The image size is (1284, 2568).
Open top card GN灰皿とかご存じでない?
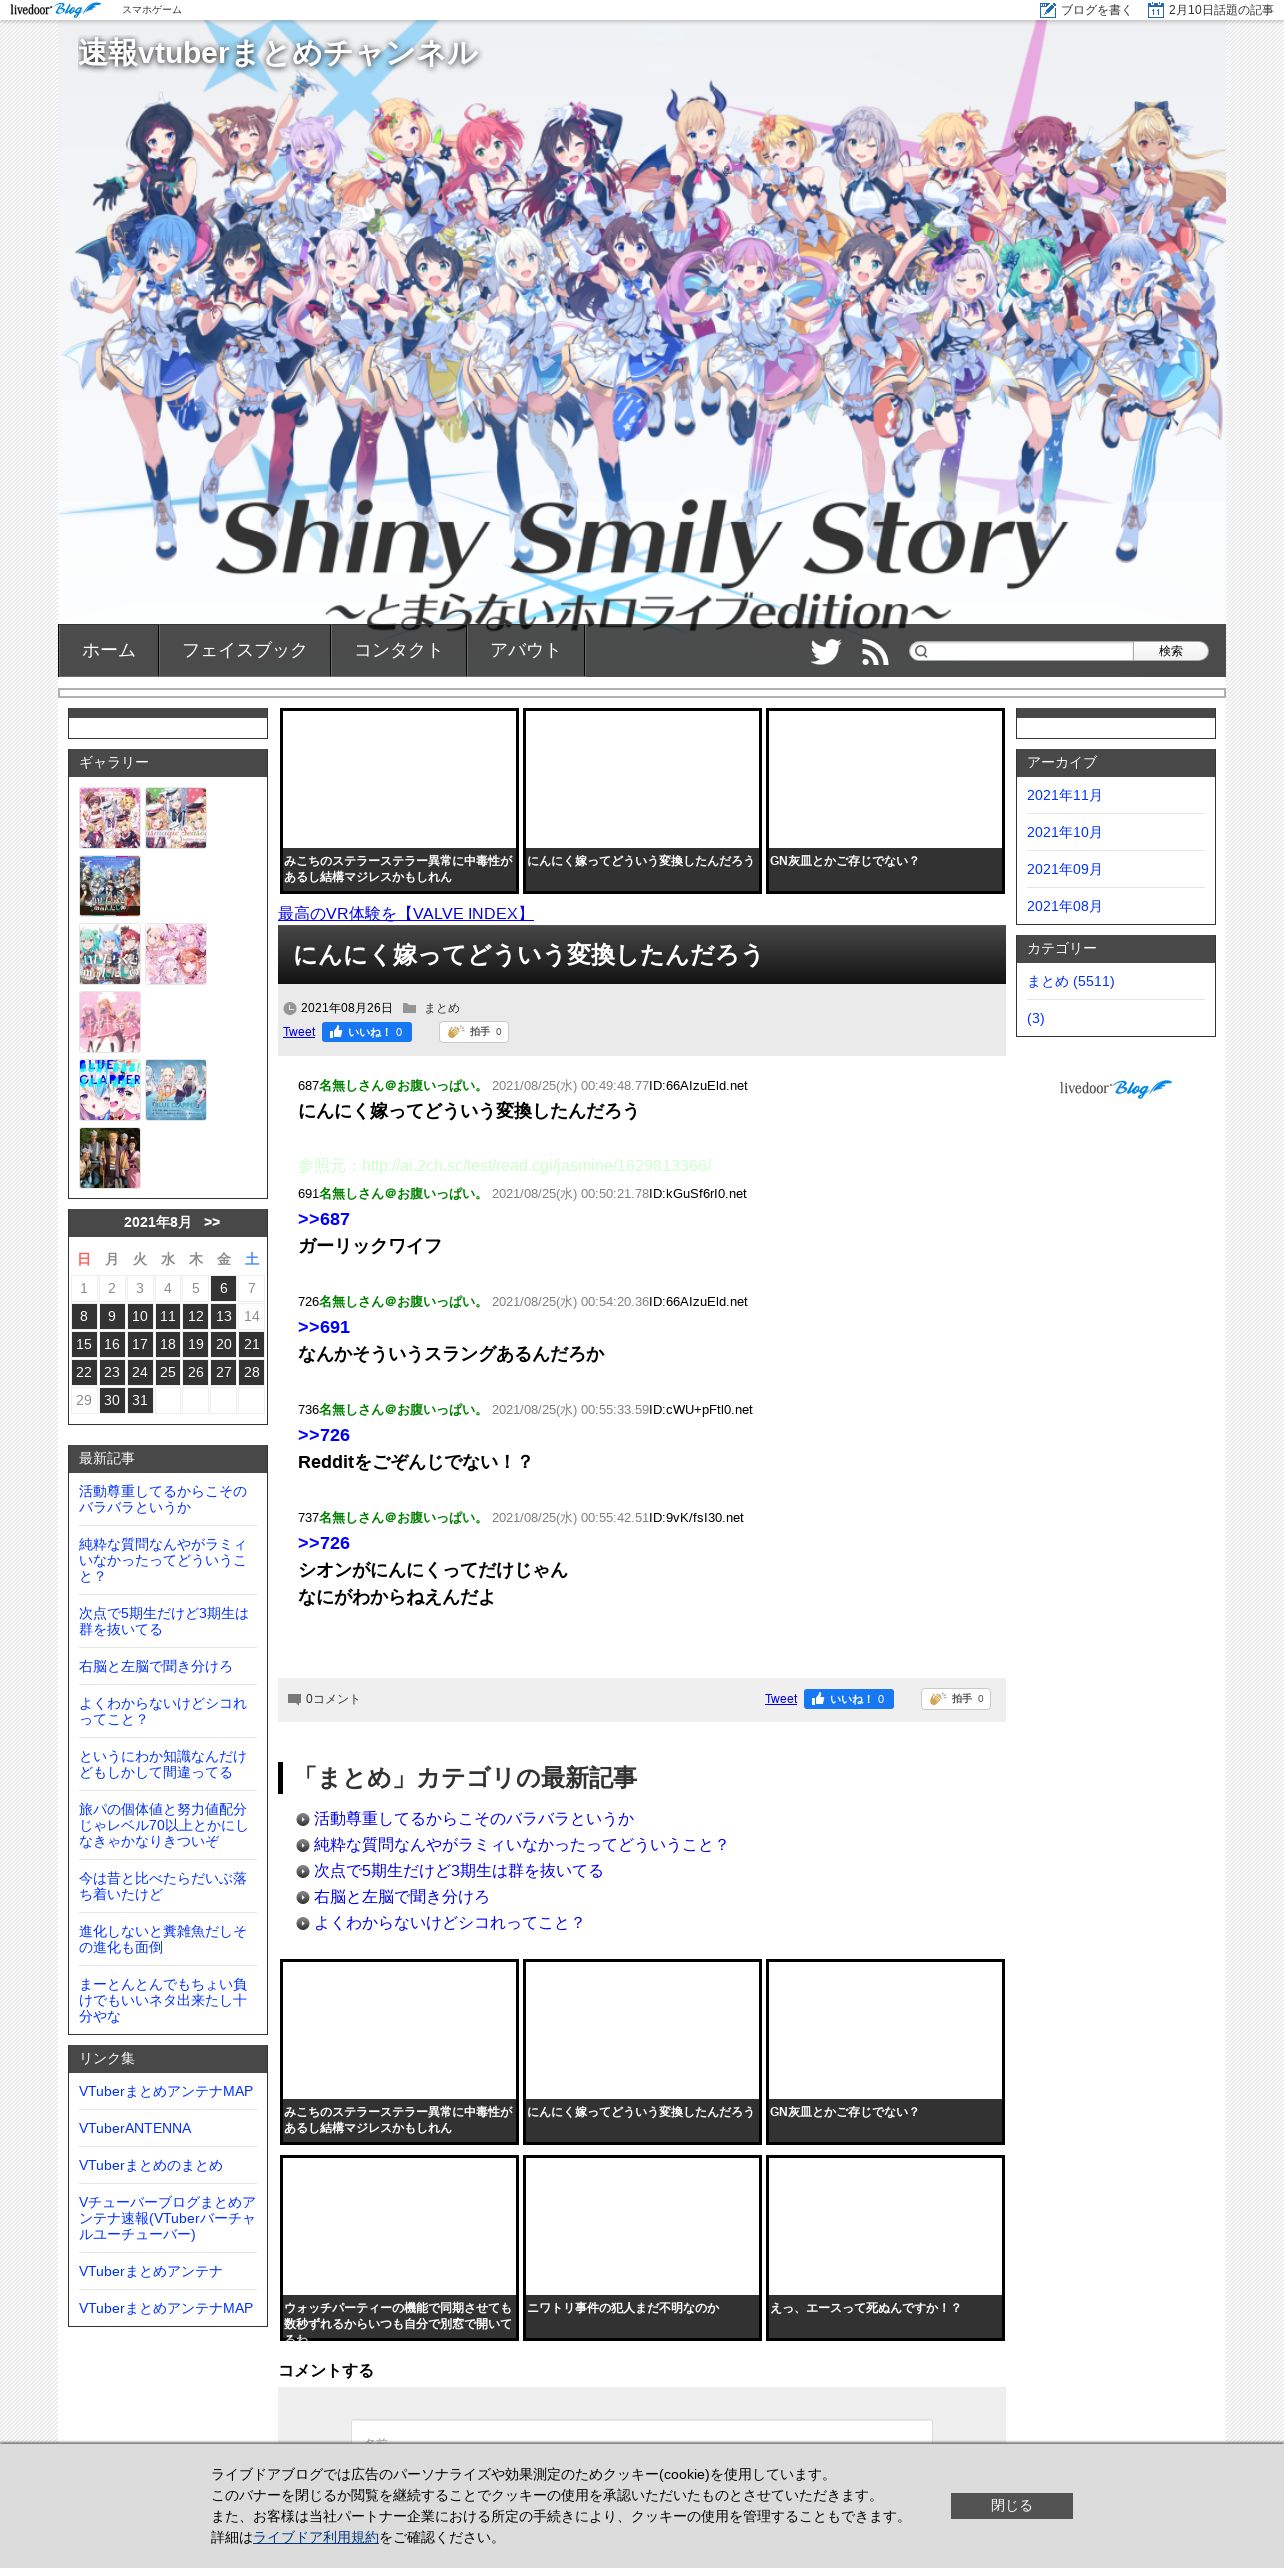point(885,800)
